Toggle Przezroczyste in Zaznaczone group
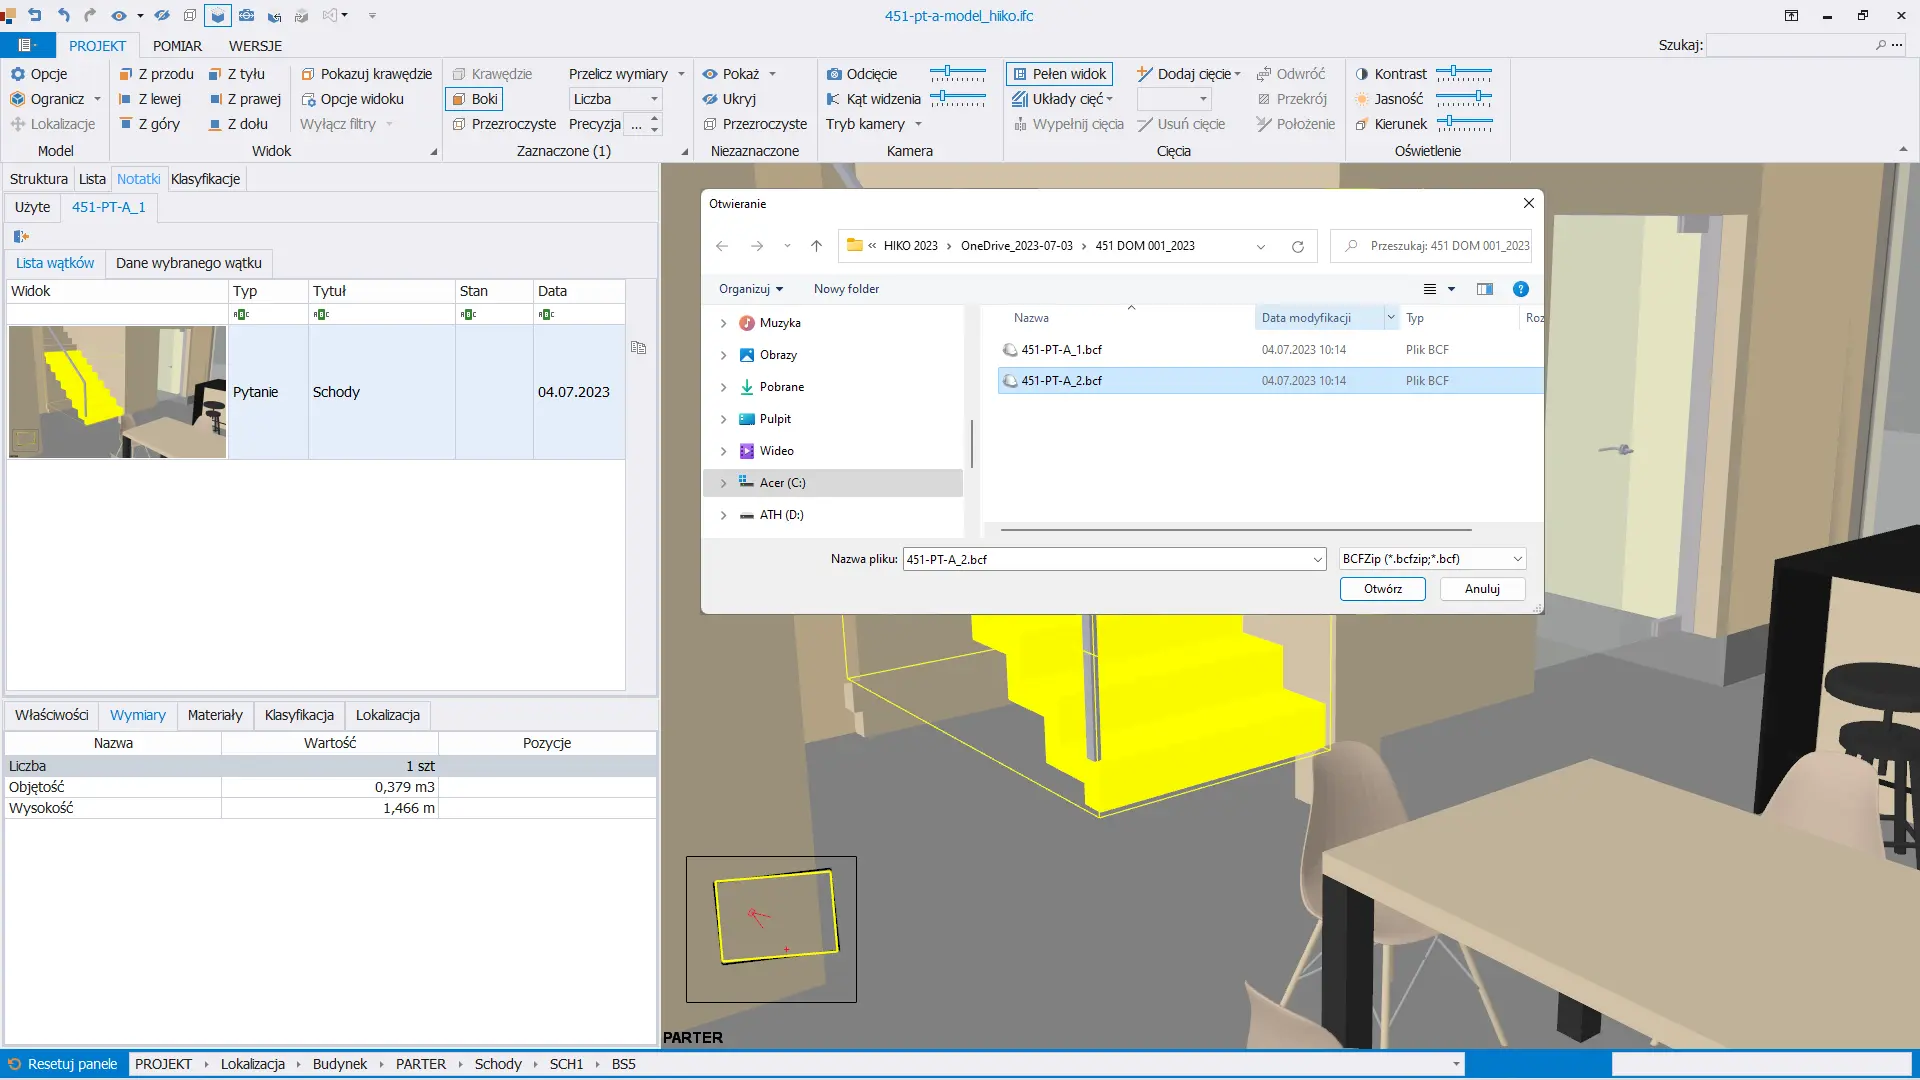This screenshot has height=1080, width=1920. (504, 124)
